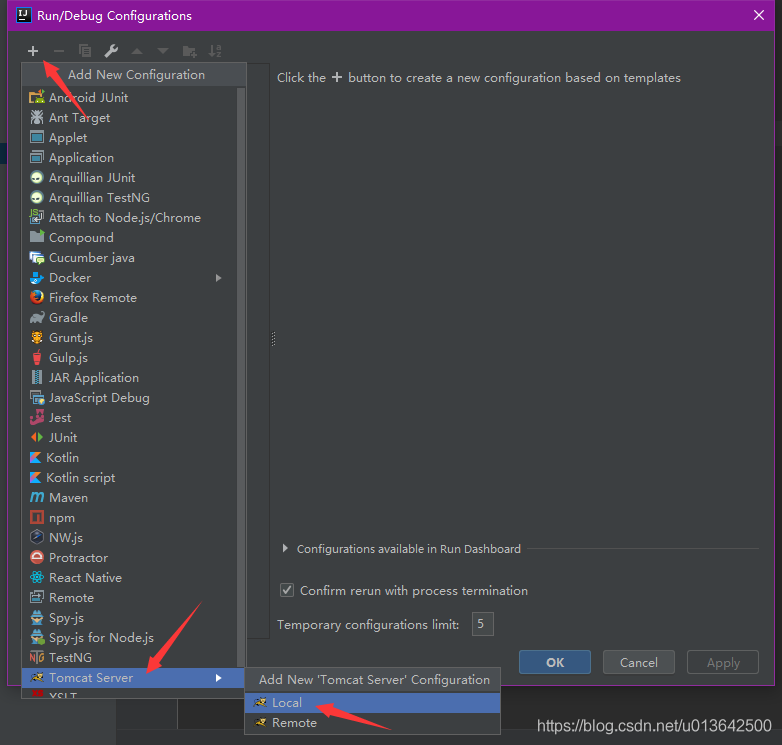Click the plus Add New Configuration icon
Viewport: 782px width, 745px height.
pyautogui.click(x=33, y=51)
